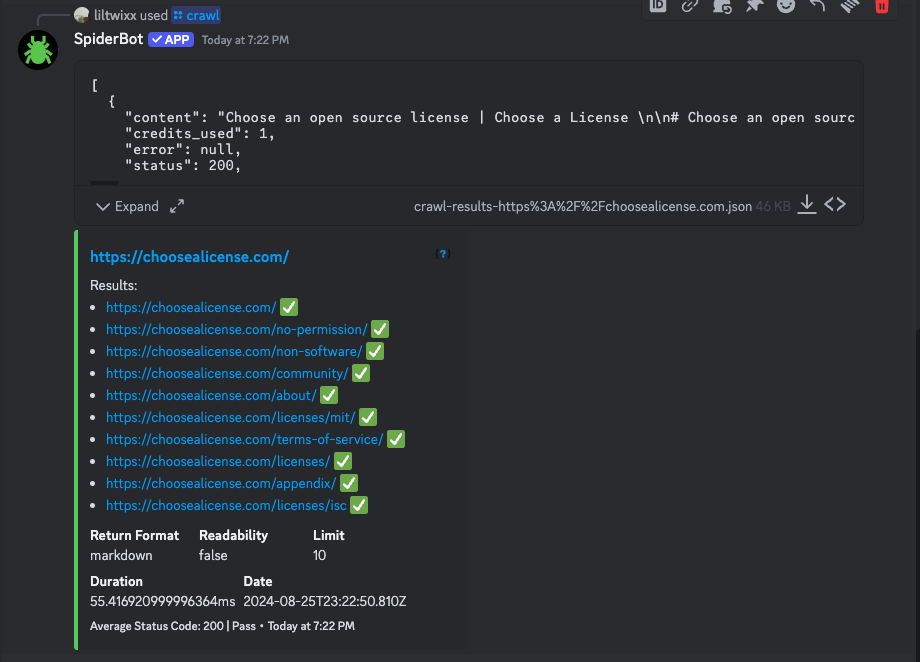The image size is (920, 662).
Task: Click the crawl command tag near liltwixx
Action: pyautogui.click(x=196, y=15)
